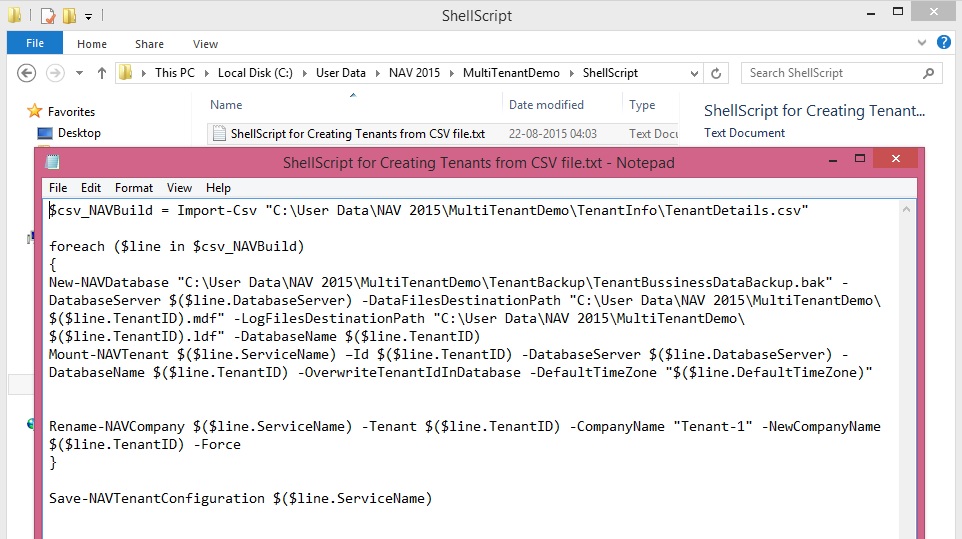Open Notepad's Format menu
Screen dimensions: 962x539
click(134, 188)
